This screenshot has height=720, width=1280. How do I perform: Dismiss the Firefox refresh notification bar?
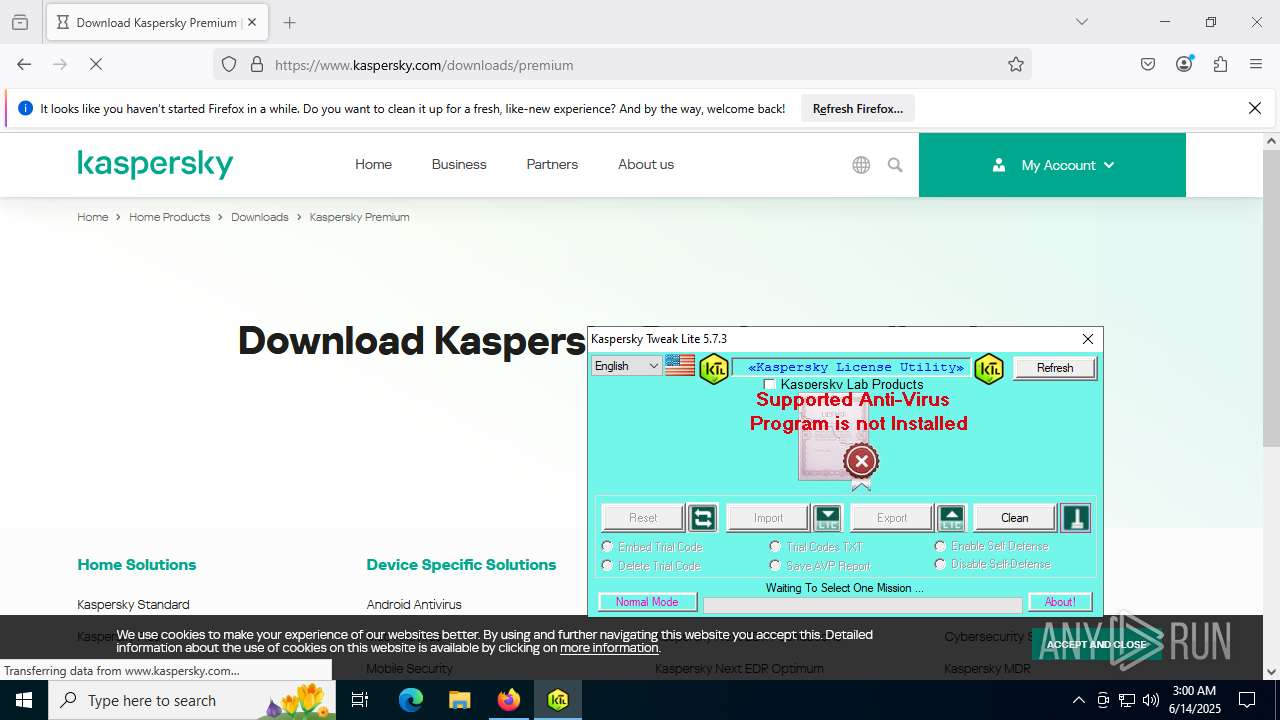click(1255, 108)
